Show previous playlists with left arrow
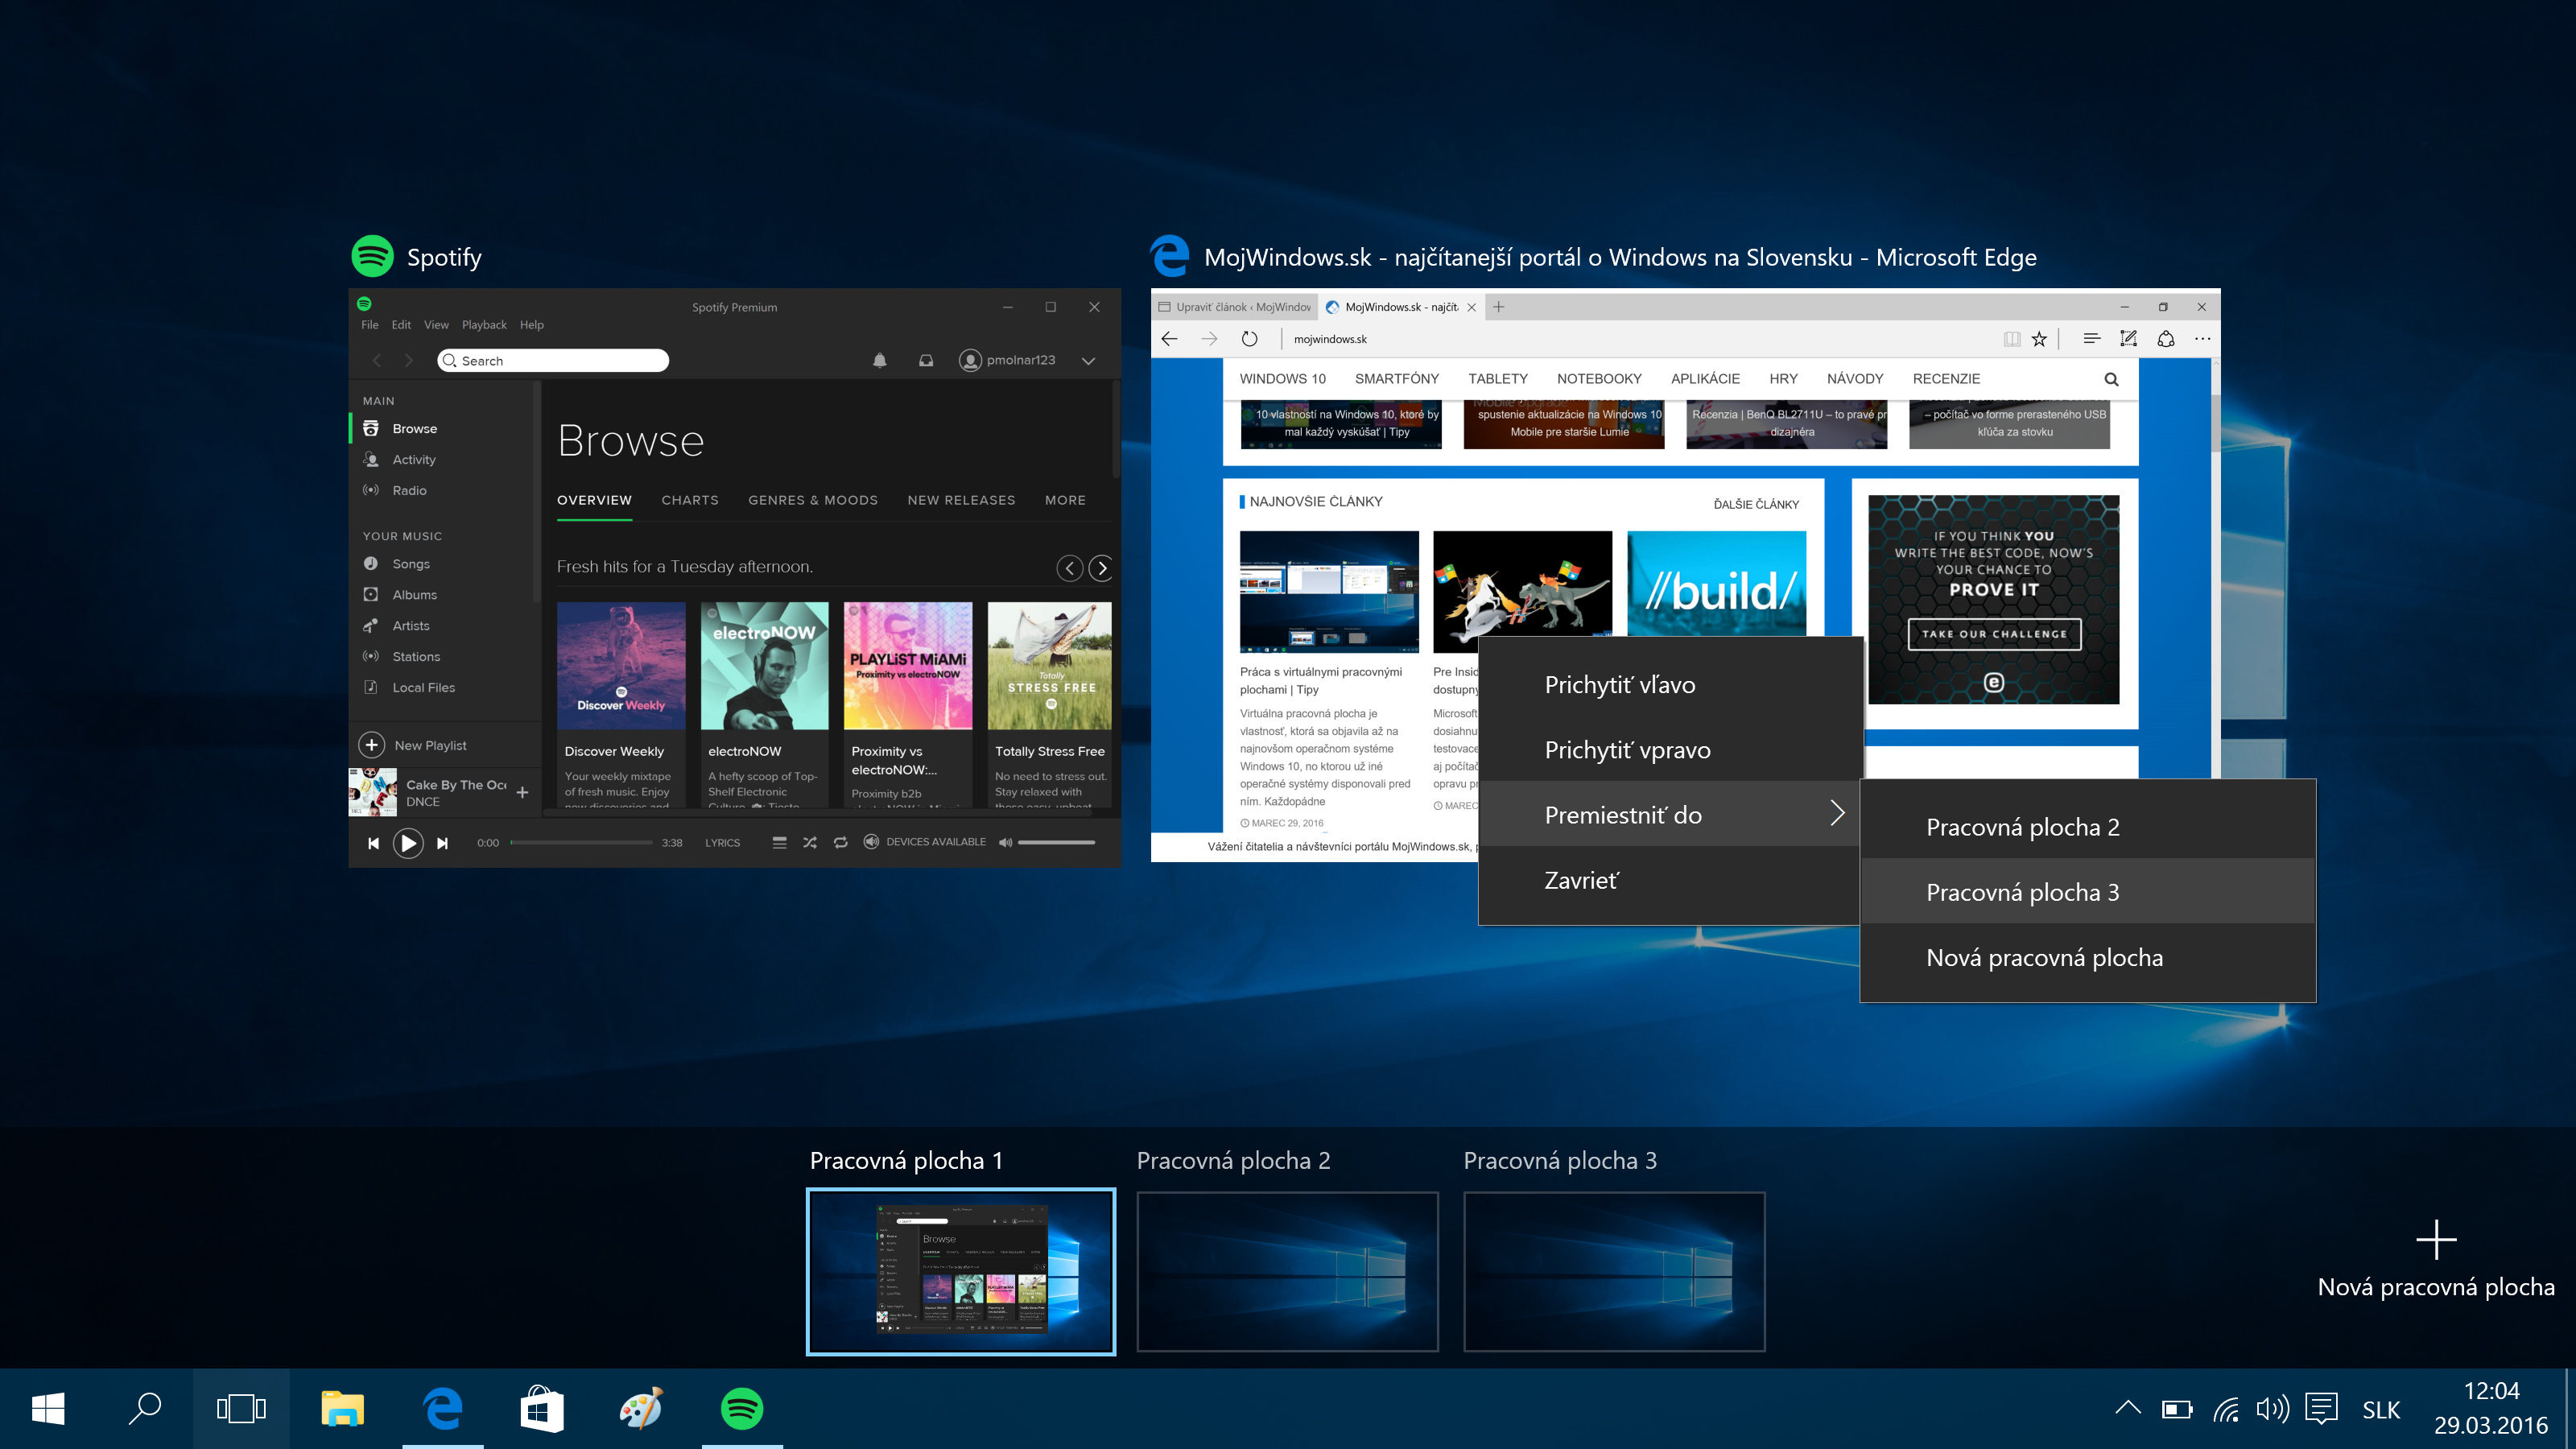This screenshot has width=2576, height=1449. pos(1069,568)
